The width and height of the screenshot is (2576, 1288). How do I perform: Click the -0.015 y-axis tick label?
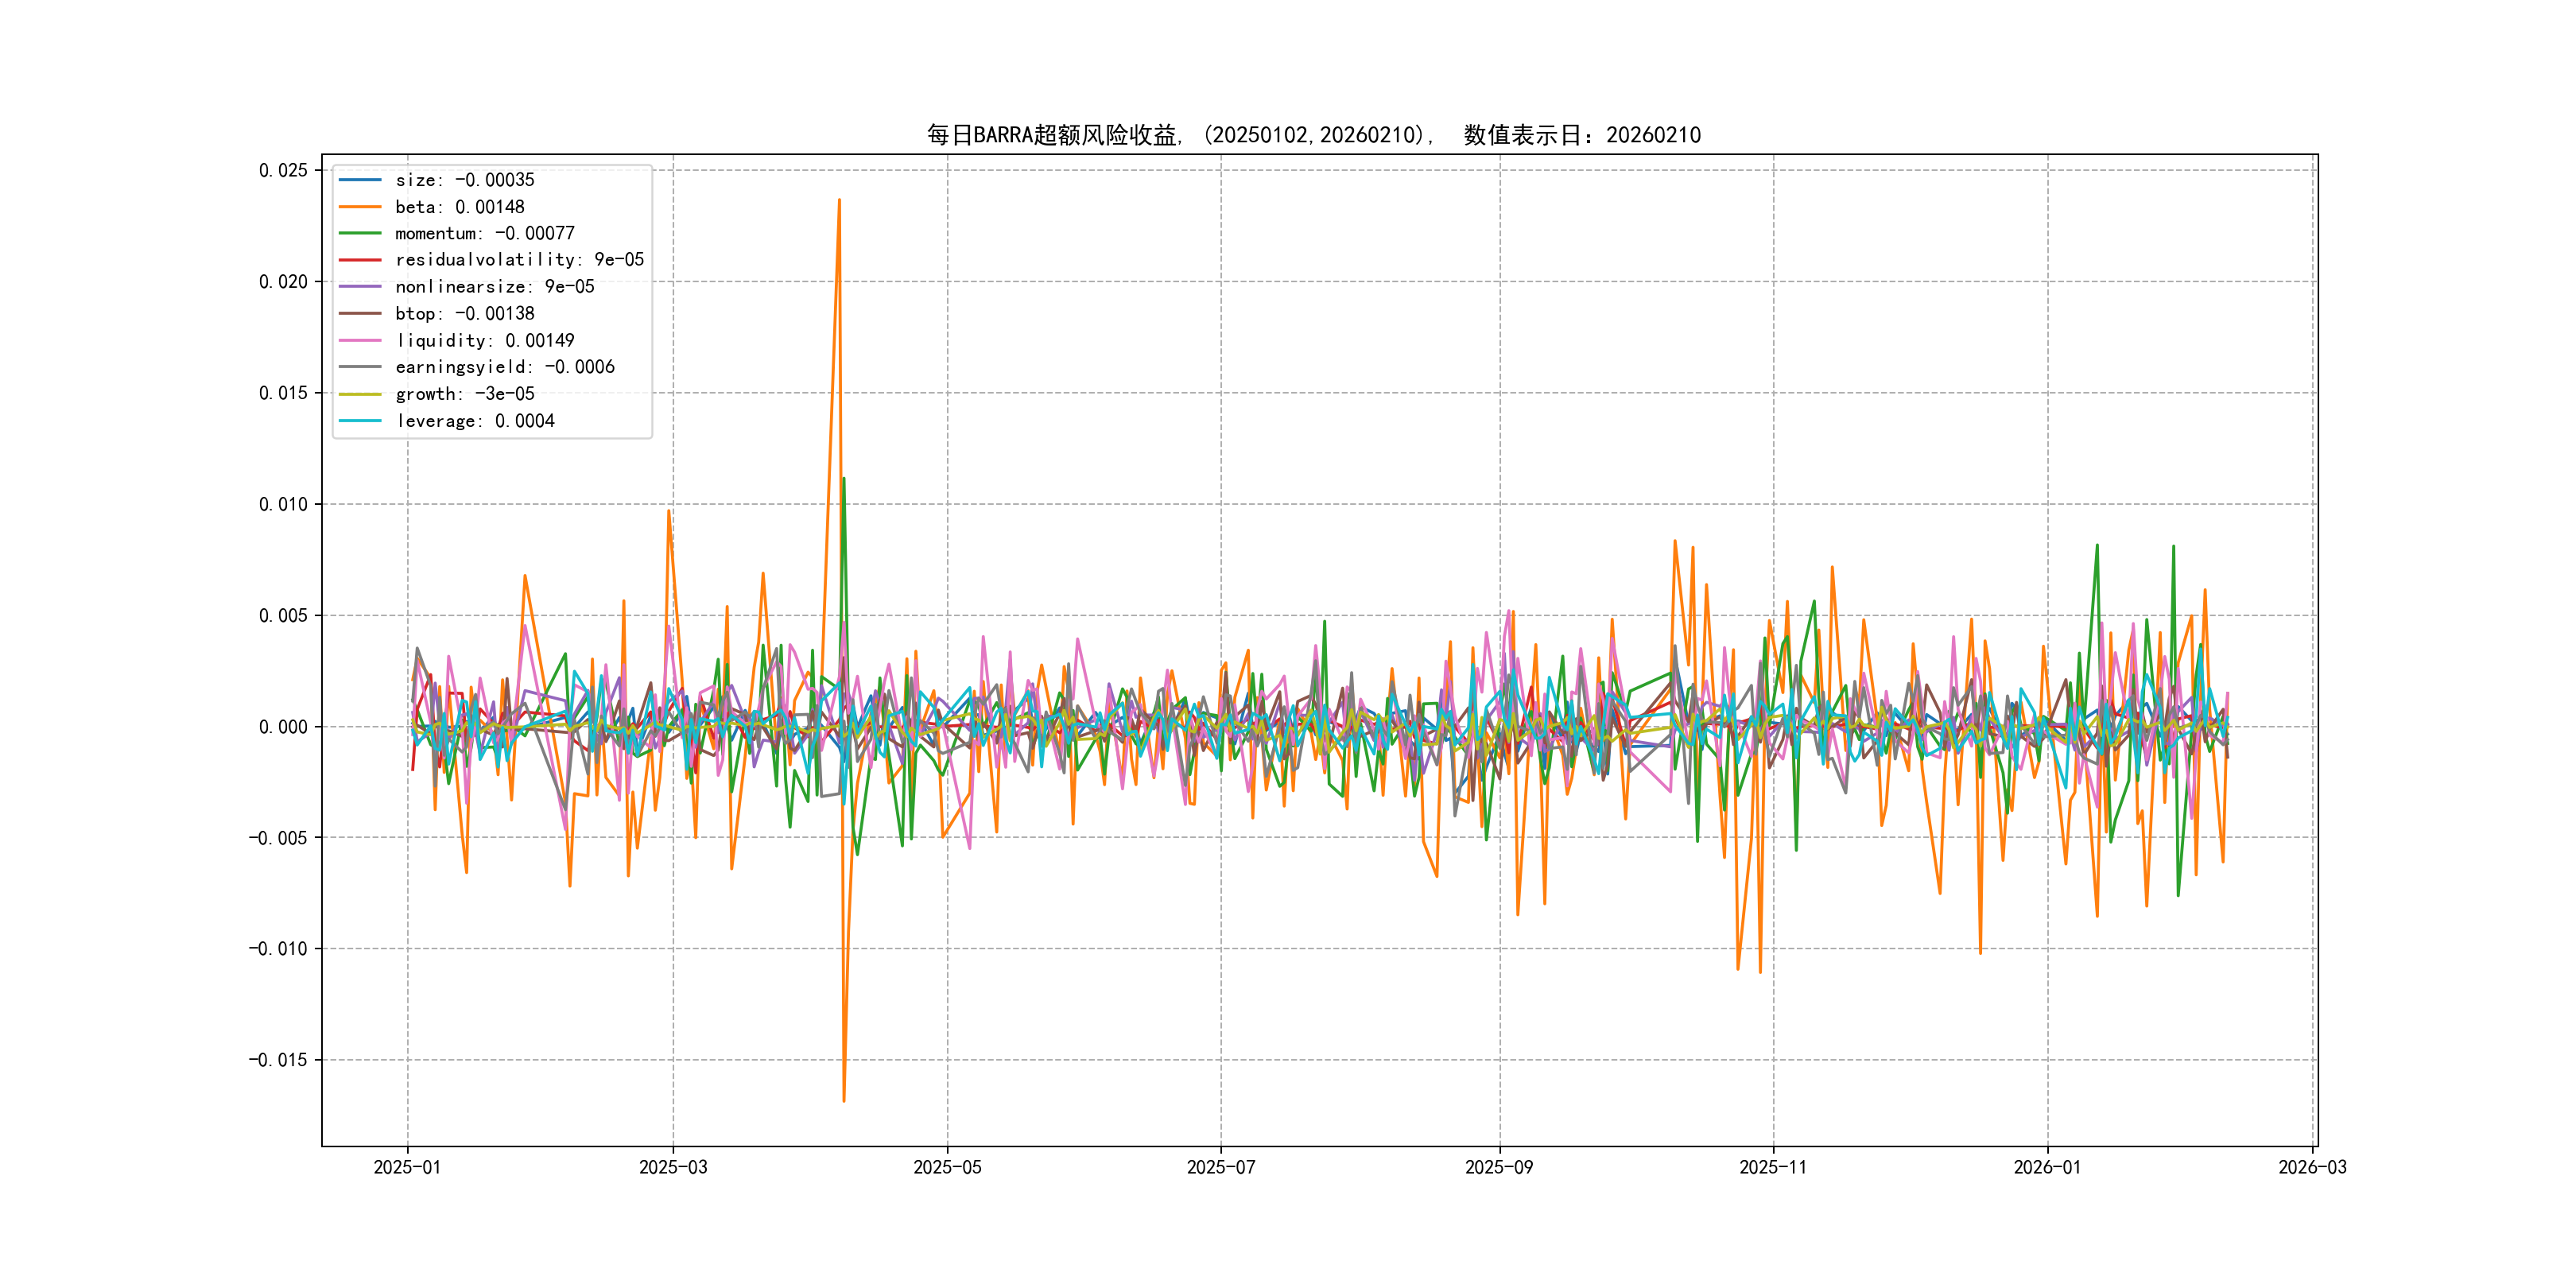[278, 1060]
